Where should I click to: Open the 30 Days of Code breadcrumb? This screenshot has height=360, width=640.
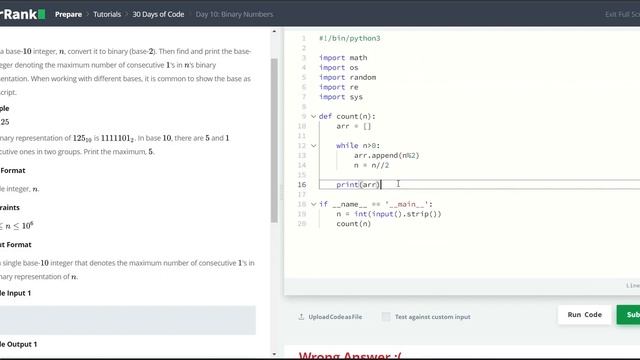[x=158, y=14]
